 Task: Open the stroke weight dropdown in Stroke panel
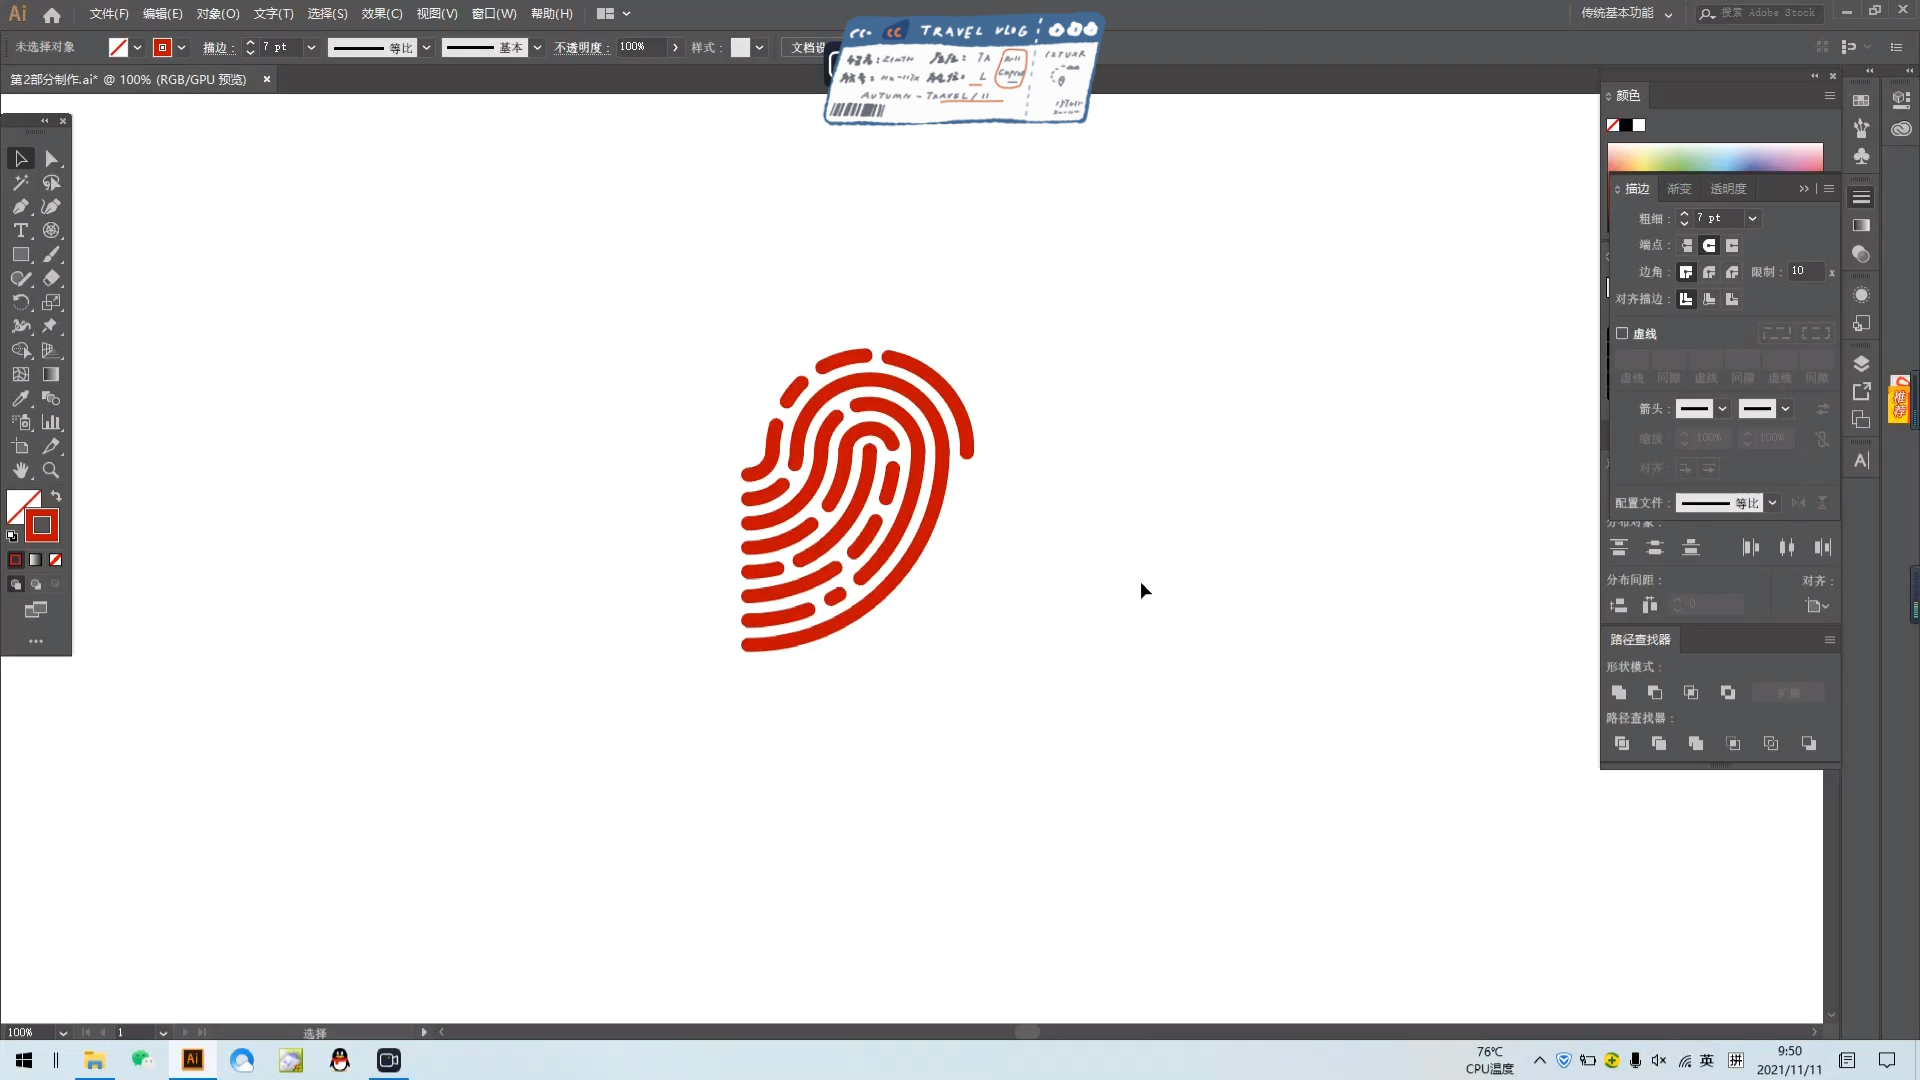point(1752,218)
